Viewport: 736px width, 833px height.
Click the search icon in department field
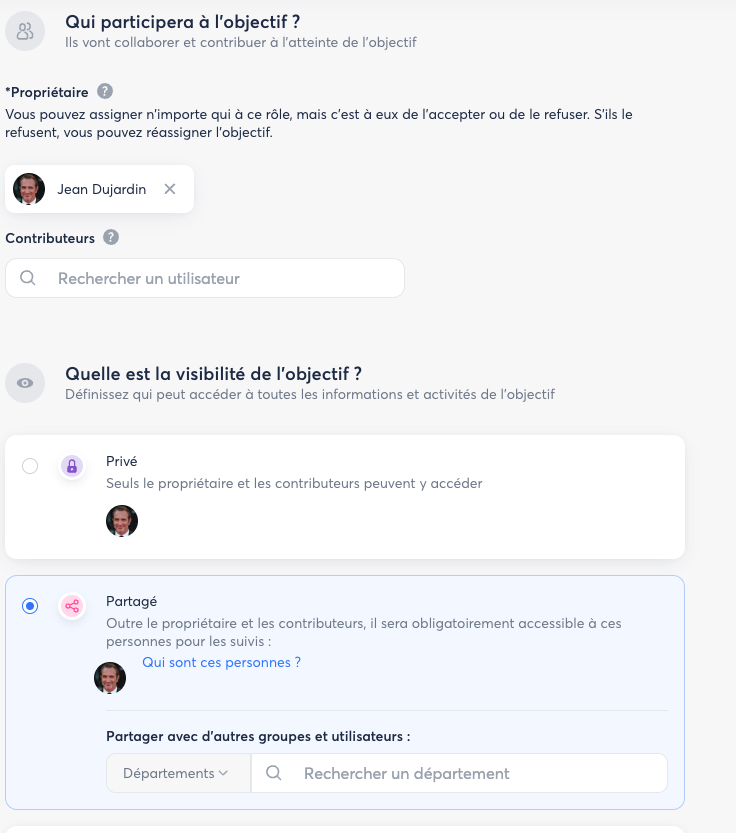pyautogui.click(x=274, y=773)
